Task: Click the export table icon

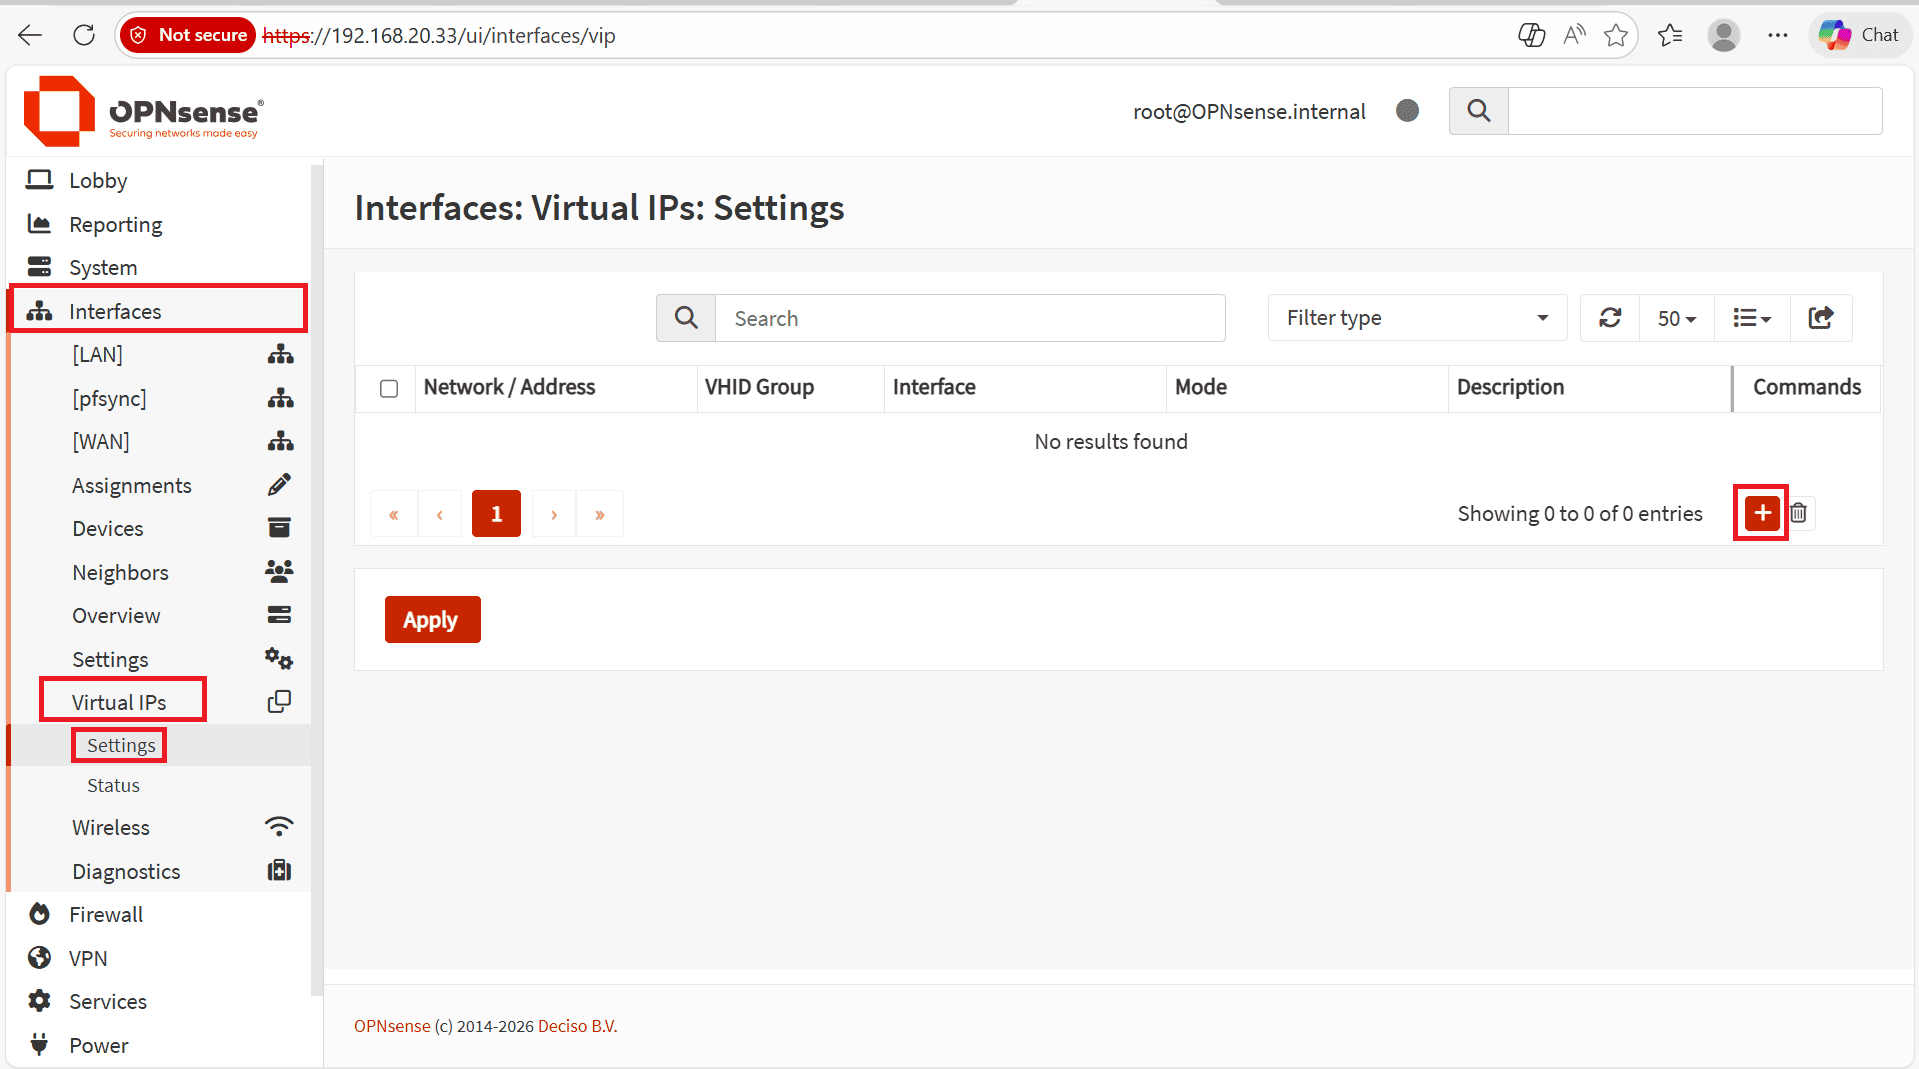Action: point(1821,318)
